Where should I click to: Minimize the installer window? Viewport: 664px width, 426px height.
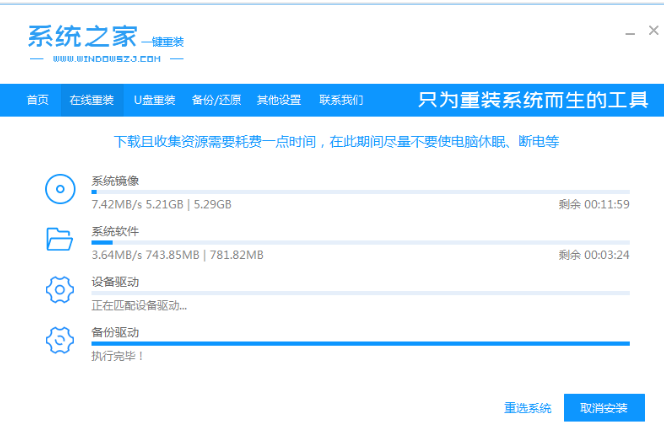click(x=628, y=33)
